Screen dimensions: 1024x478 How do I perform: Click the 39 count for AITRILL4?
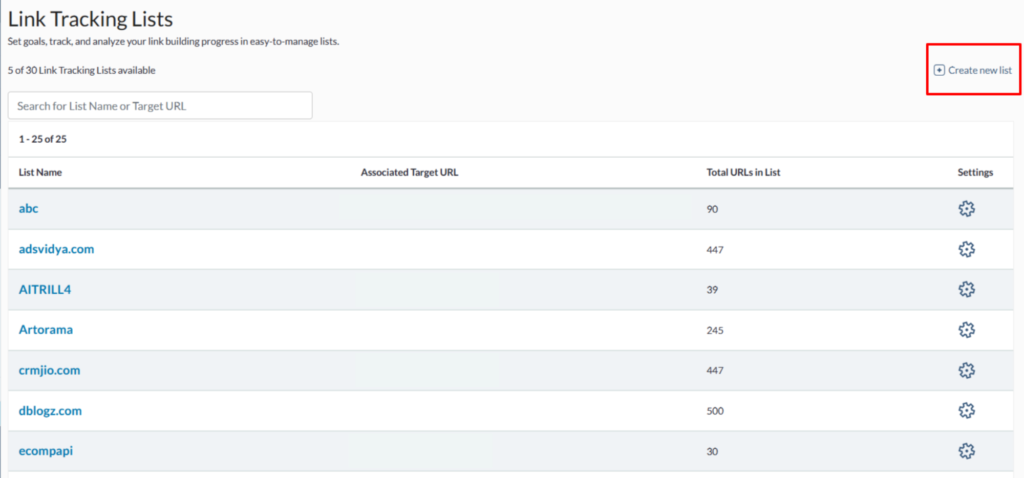(712, 290)
